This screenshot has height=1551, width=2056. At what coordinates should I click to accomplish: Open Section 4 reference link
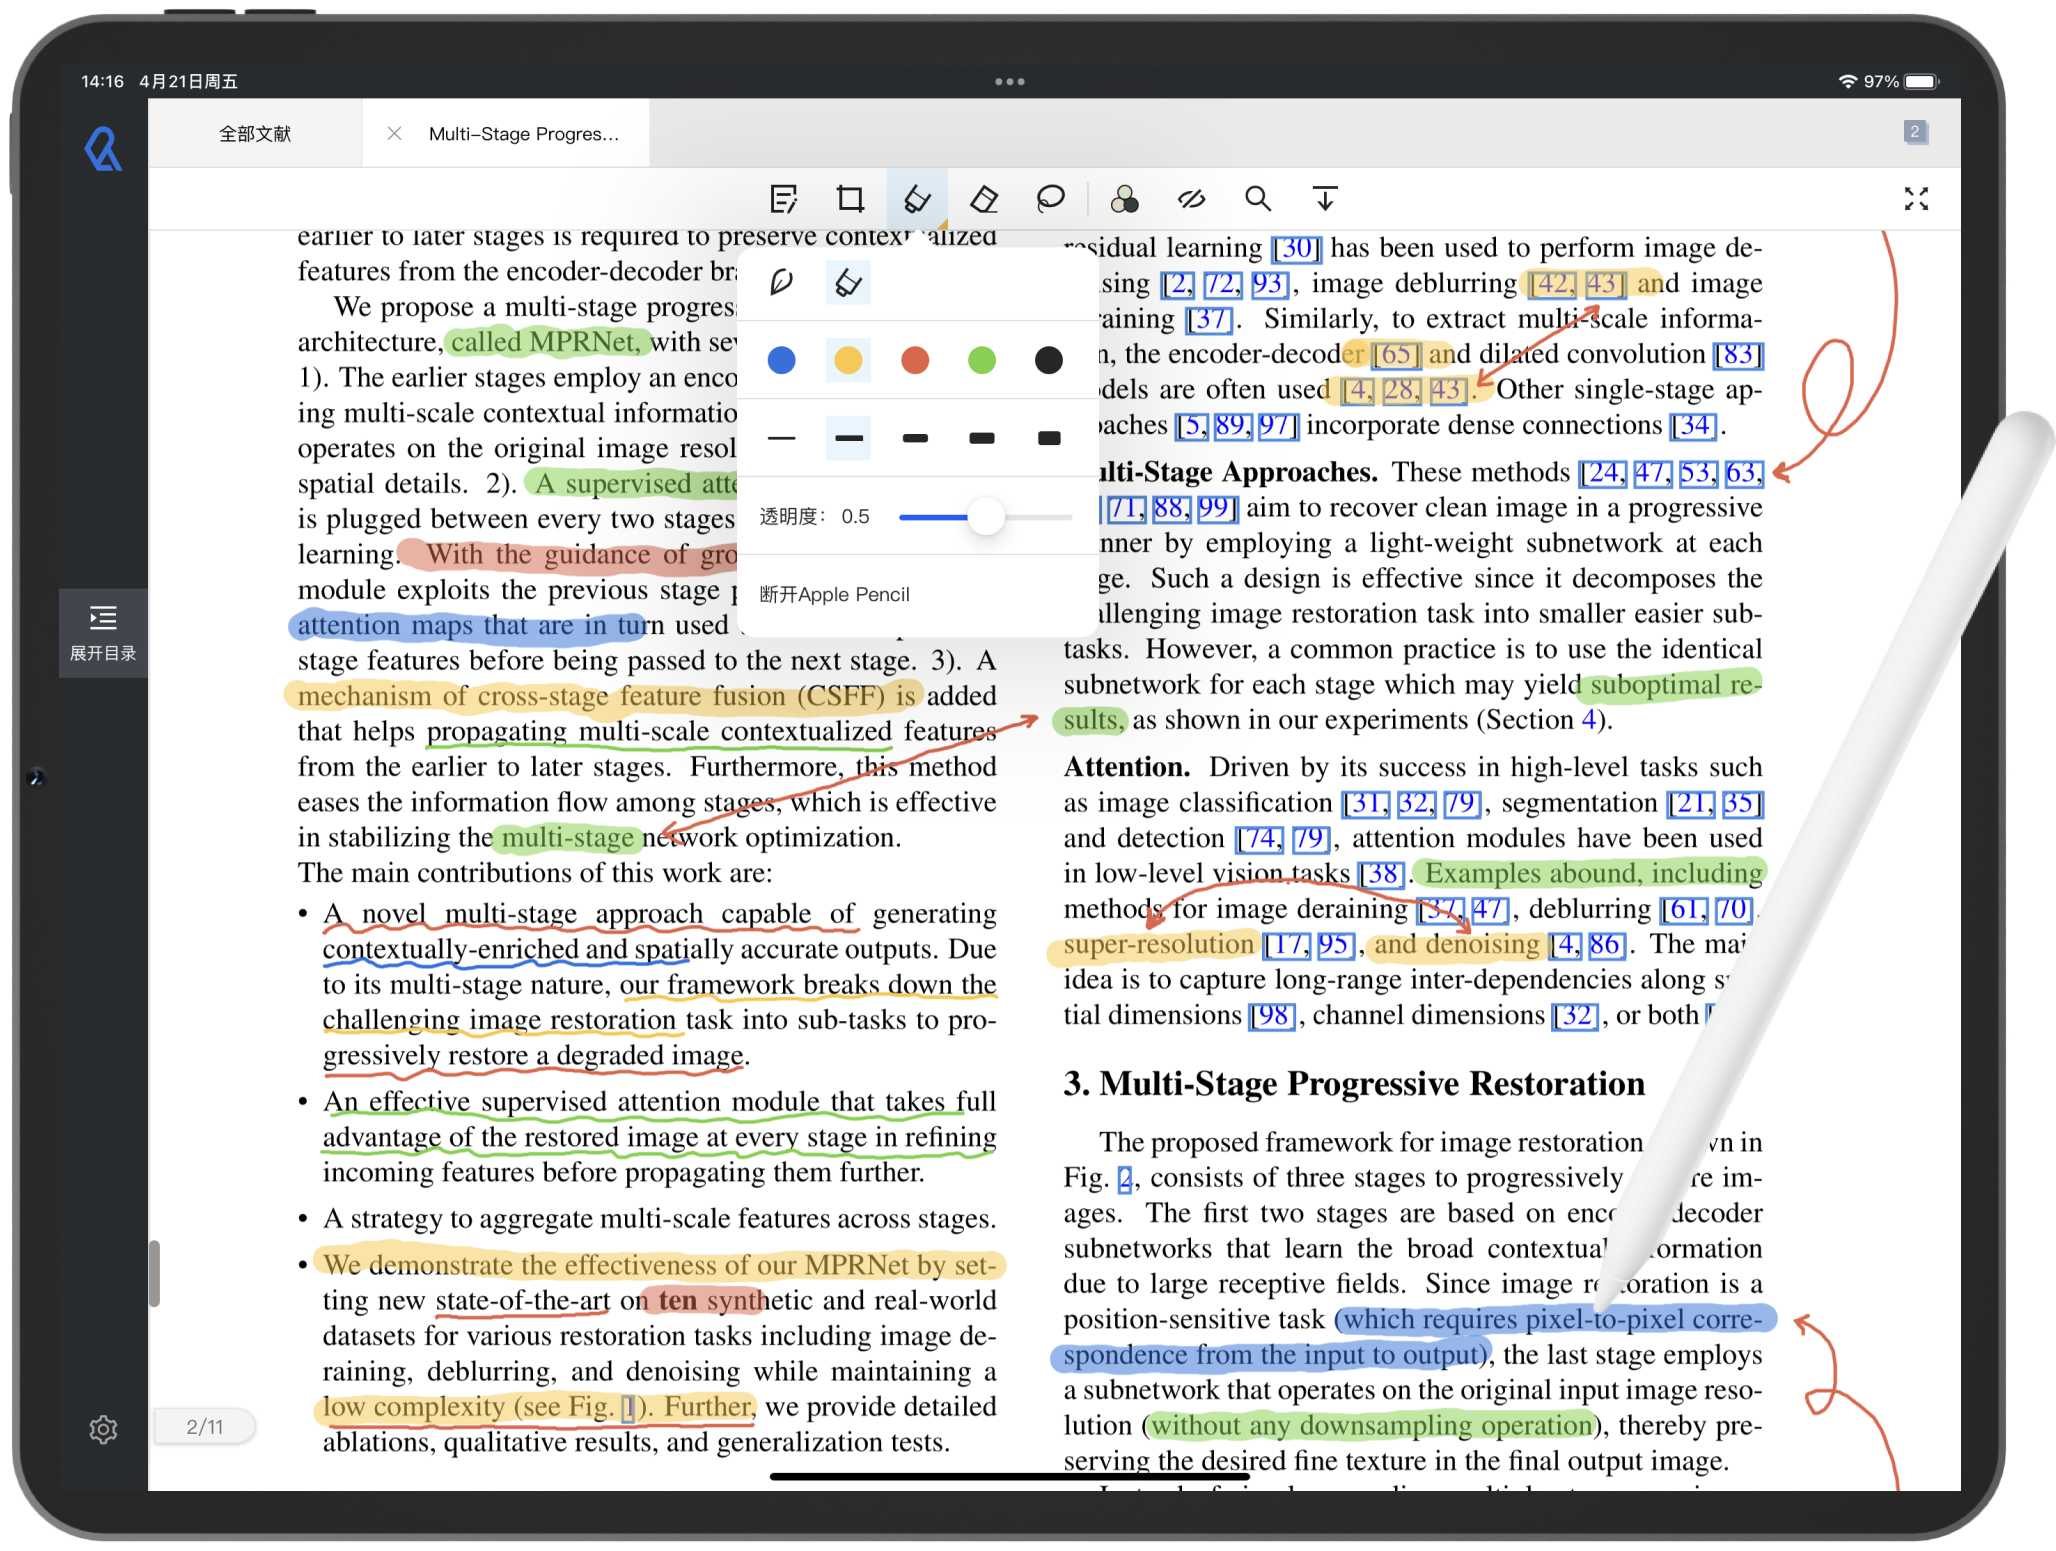click(x=1589, y=721)
